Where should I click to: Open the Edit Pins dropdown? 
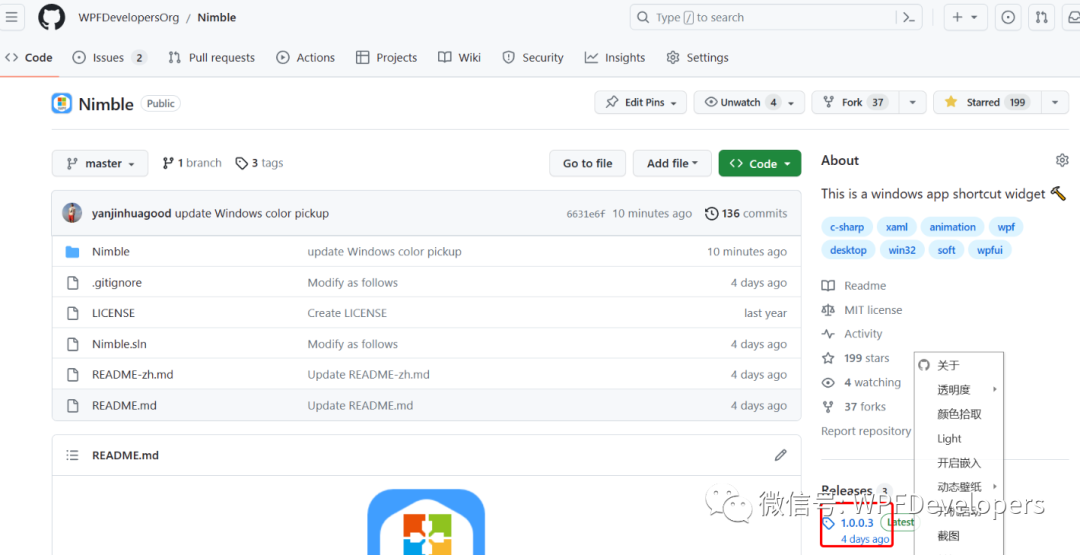(641, 103)
